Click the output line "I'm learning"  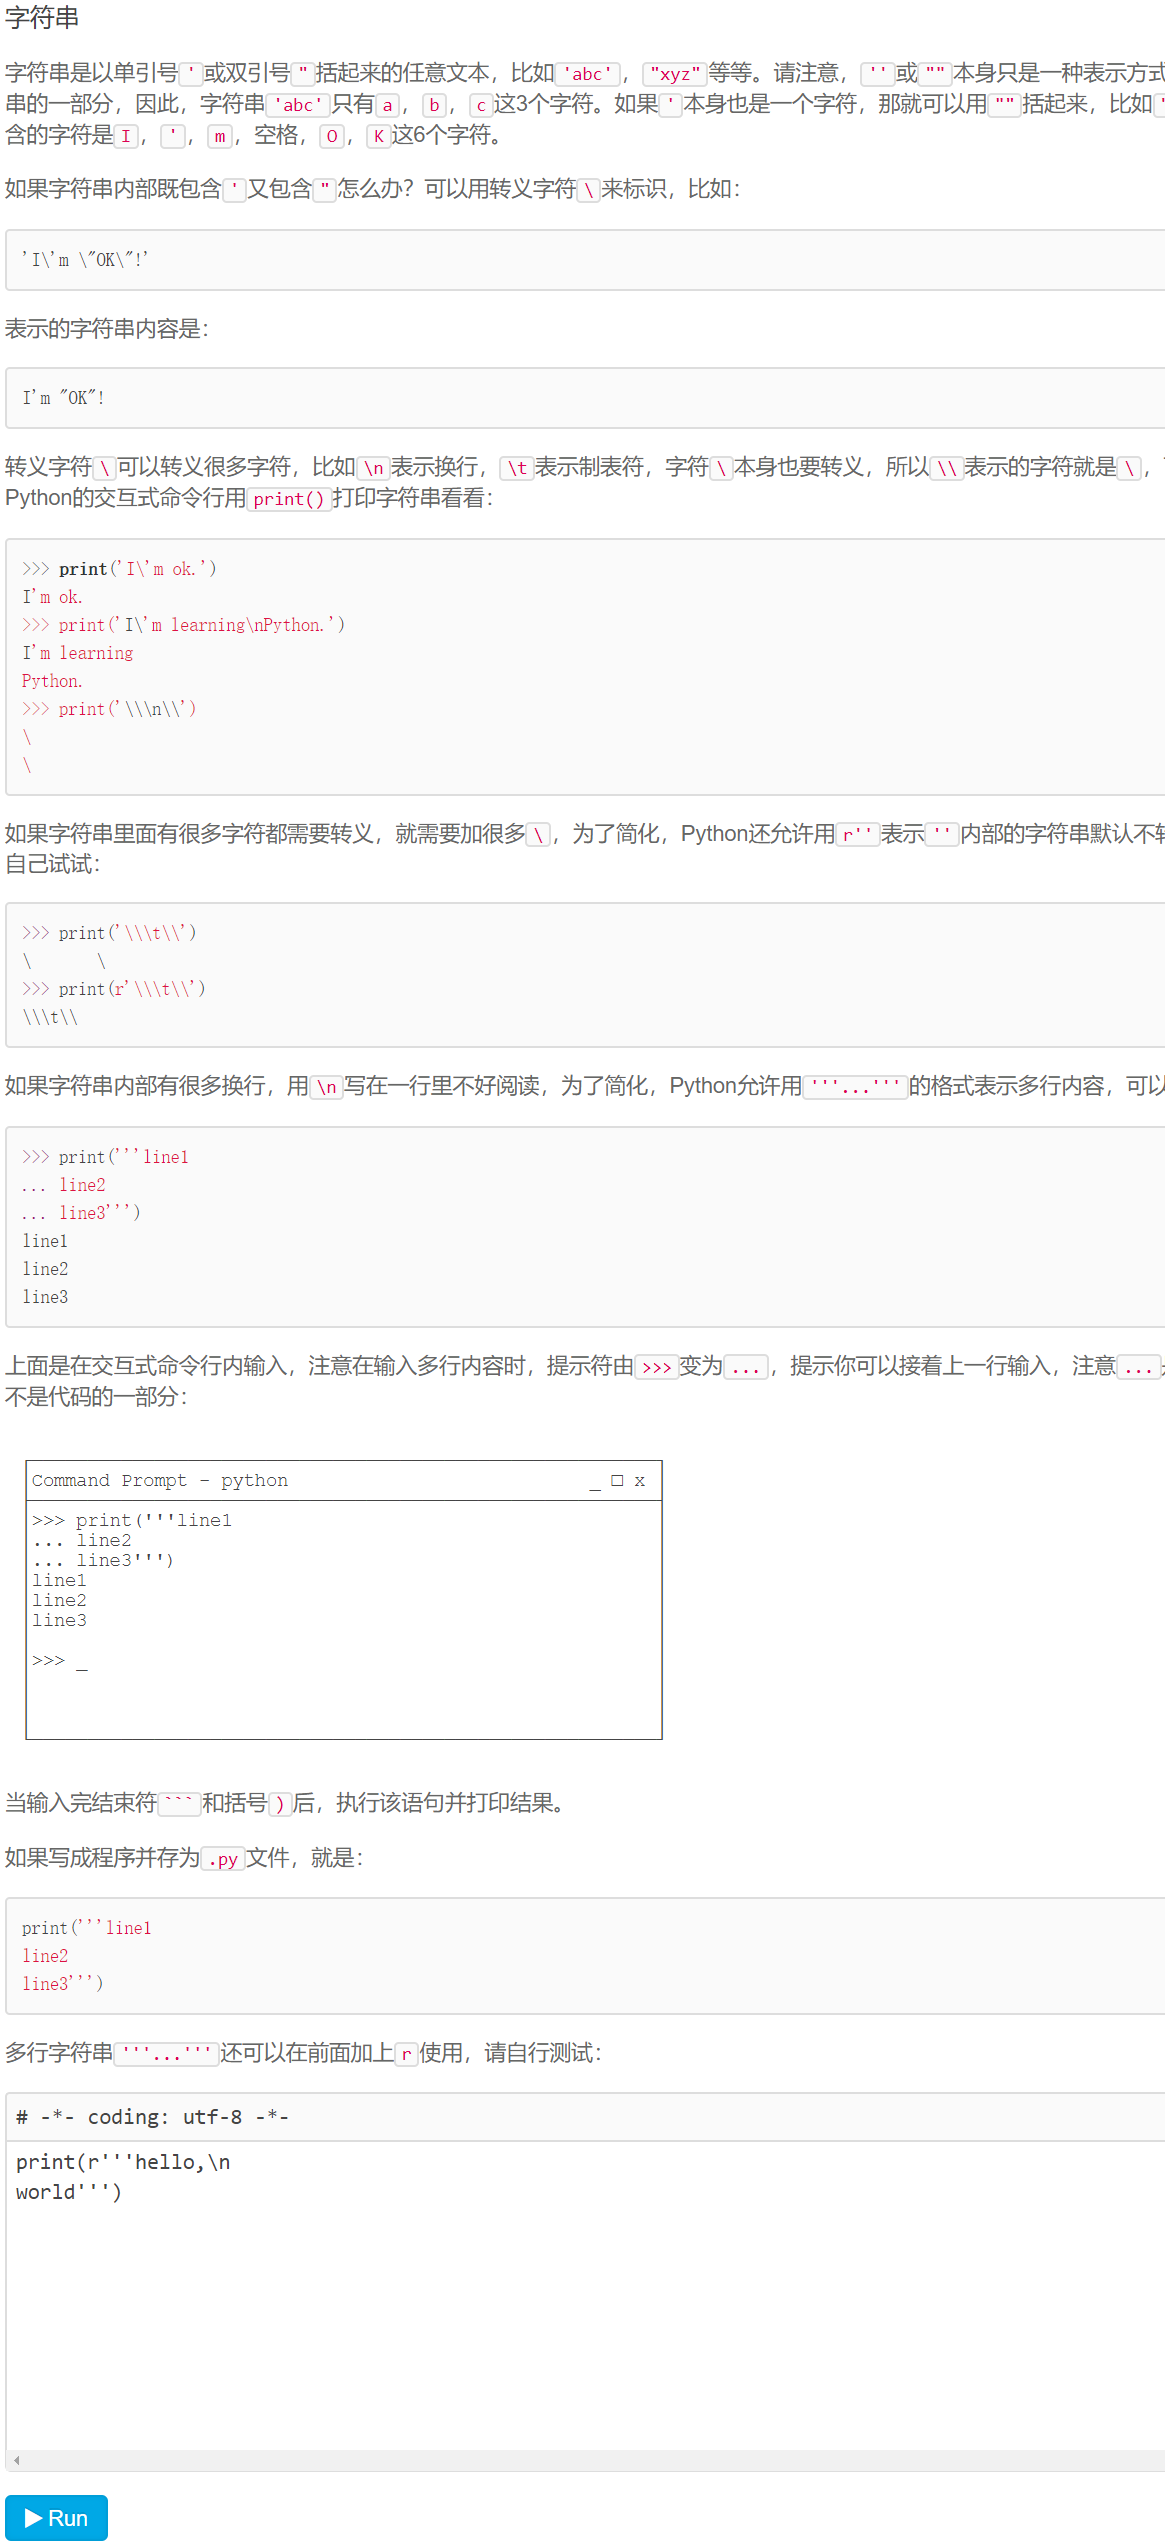[77, 653]
